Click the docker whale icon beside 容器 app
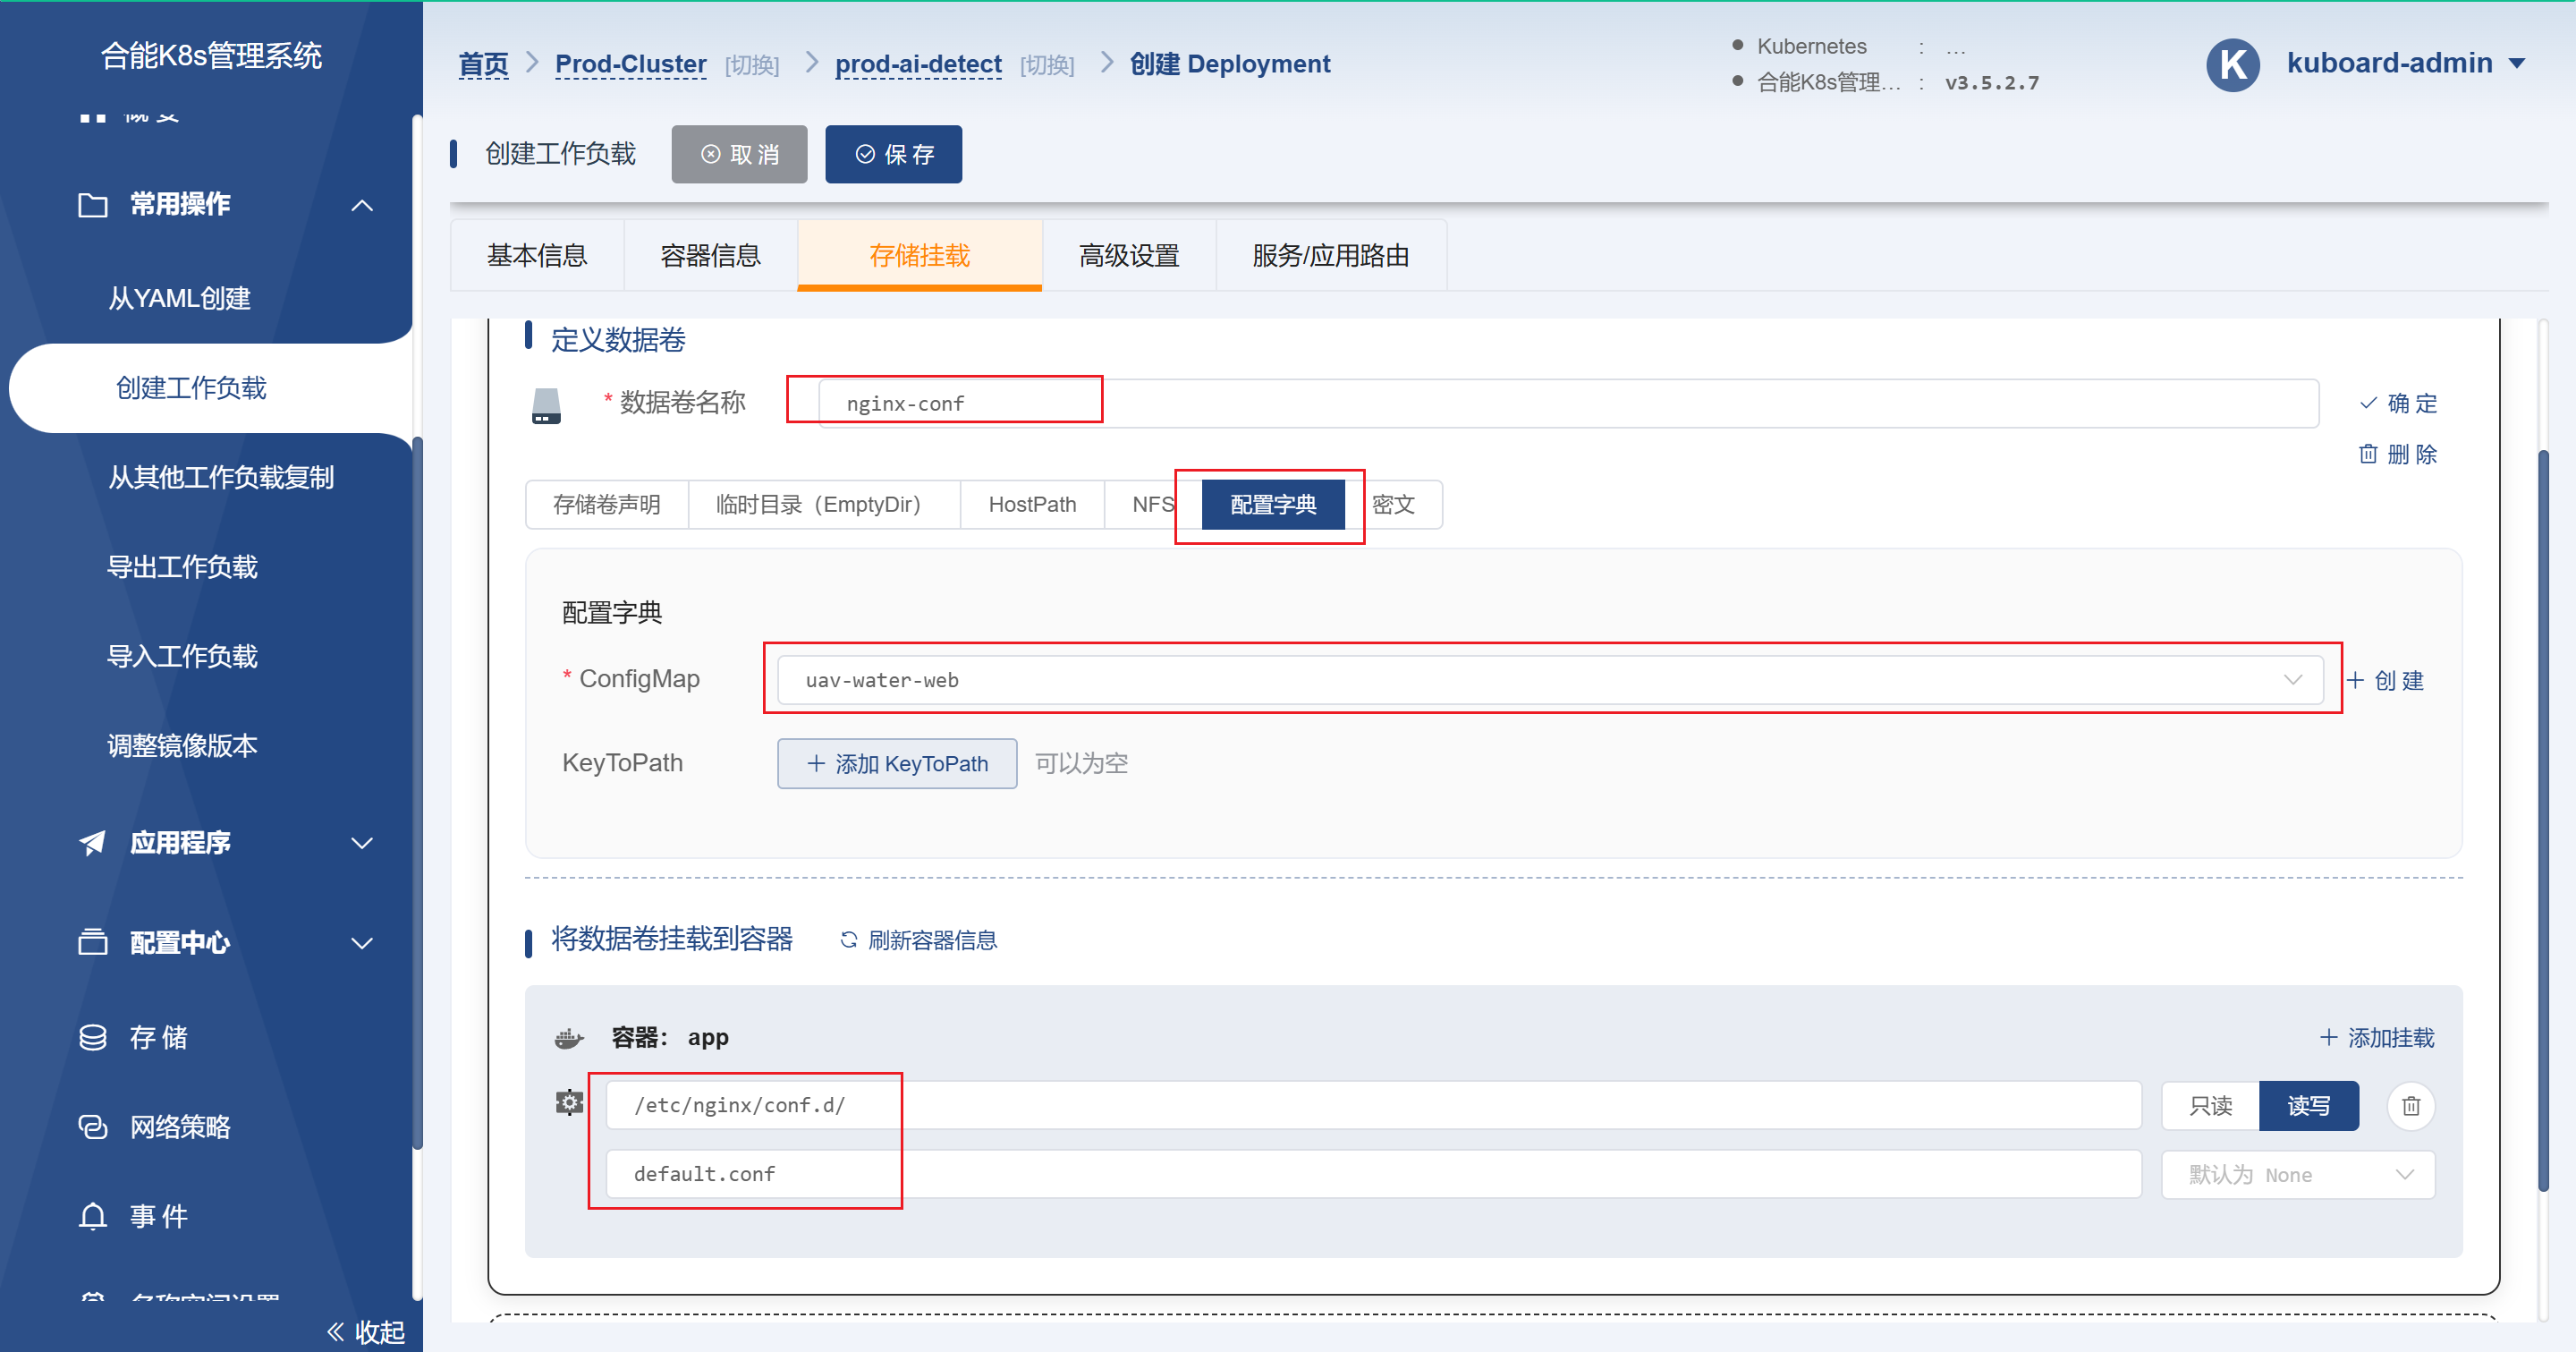 click(569, 1038)
